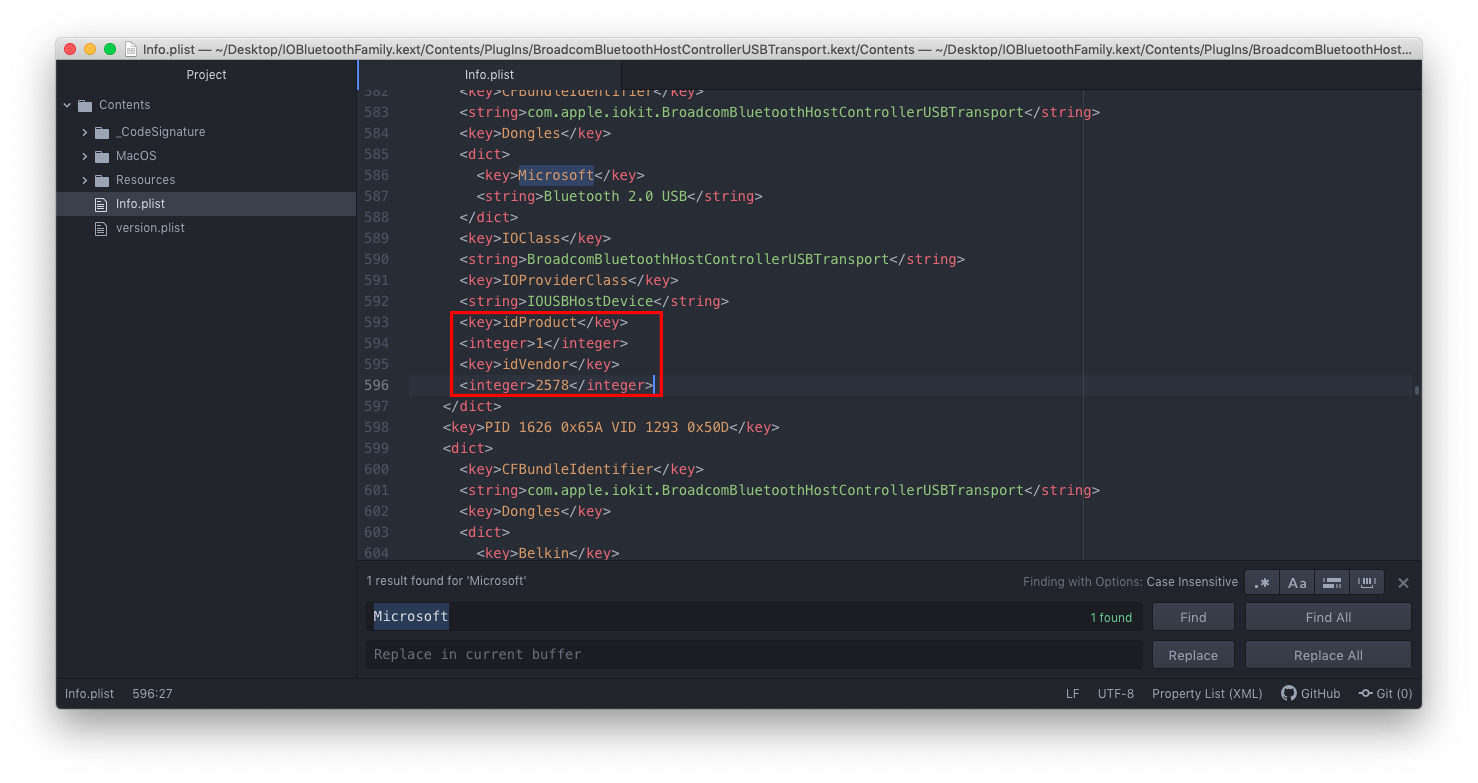Click the Replace button
Image resolution: width=1478 pixels, height=783 pixels.
pos(1193,655)
